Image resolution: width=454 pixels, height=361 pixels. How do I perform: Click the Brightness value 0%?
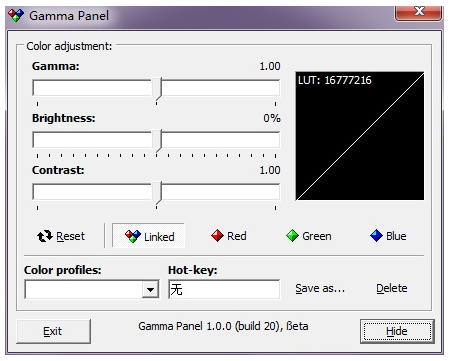pos(272,118)
